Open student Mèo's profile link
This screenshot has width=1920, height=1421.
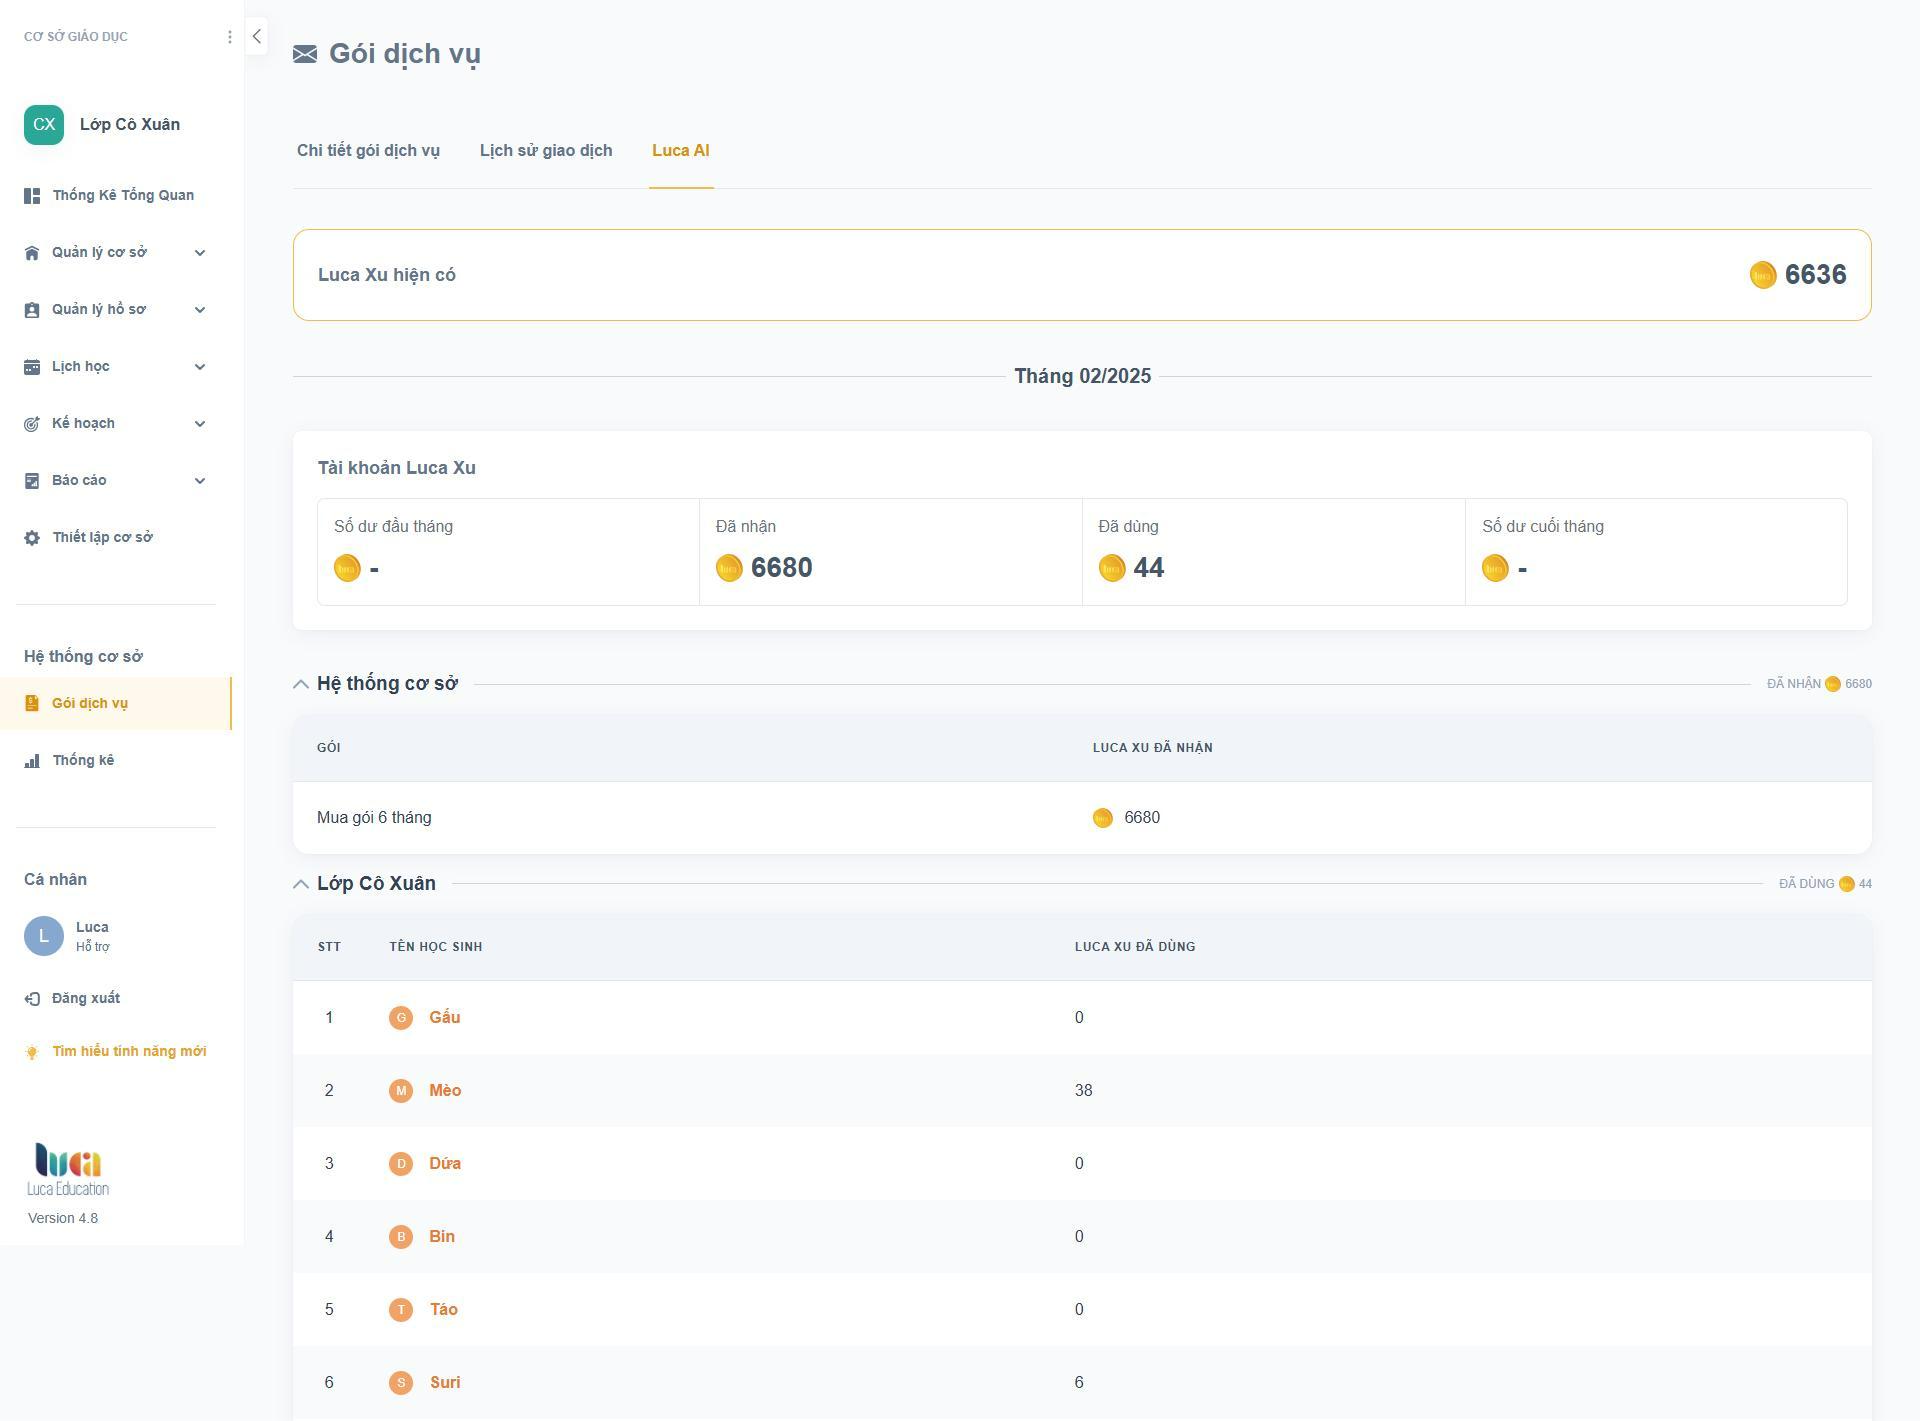click(445, 1091)
